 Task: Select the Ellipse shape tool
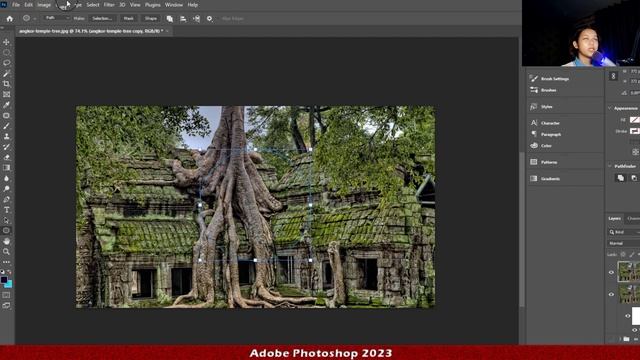coord(6,231)
